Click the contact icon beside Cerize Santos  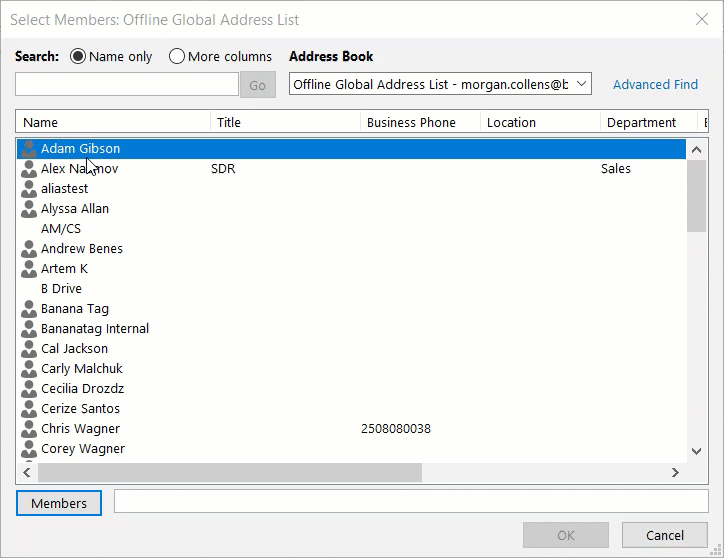coord(29,409)
